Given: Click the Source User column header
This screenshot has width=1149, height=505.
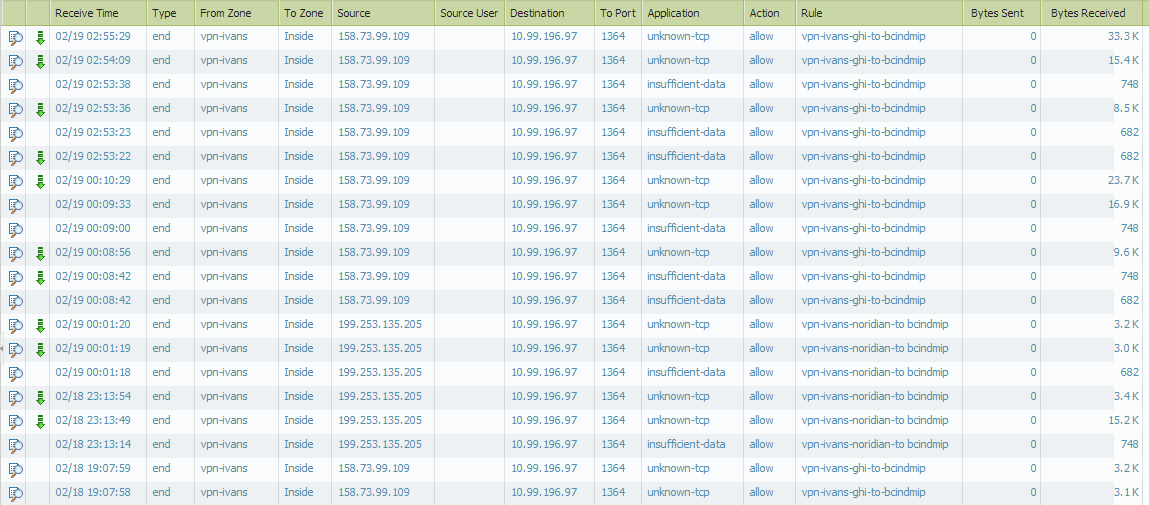Looking at the screenshot, I should [469, 13].
